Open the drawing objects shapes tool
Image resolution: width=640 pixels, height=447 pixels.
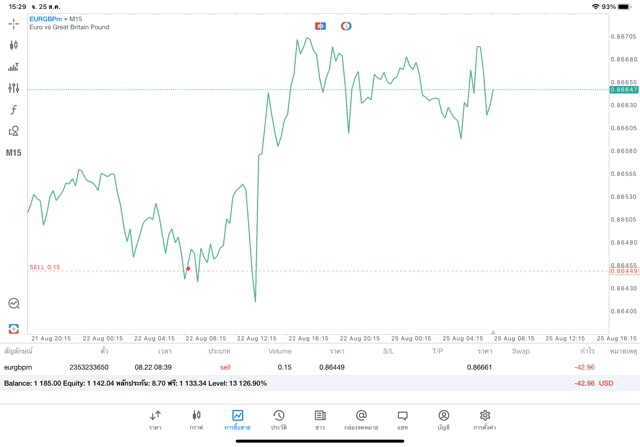14,131
